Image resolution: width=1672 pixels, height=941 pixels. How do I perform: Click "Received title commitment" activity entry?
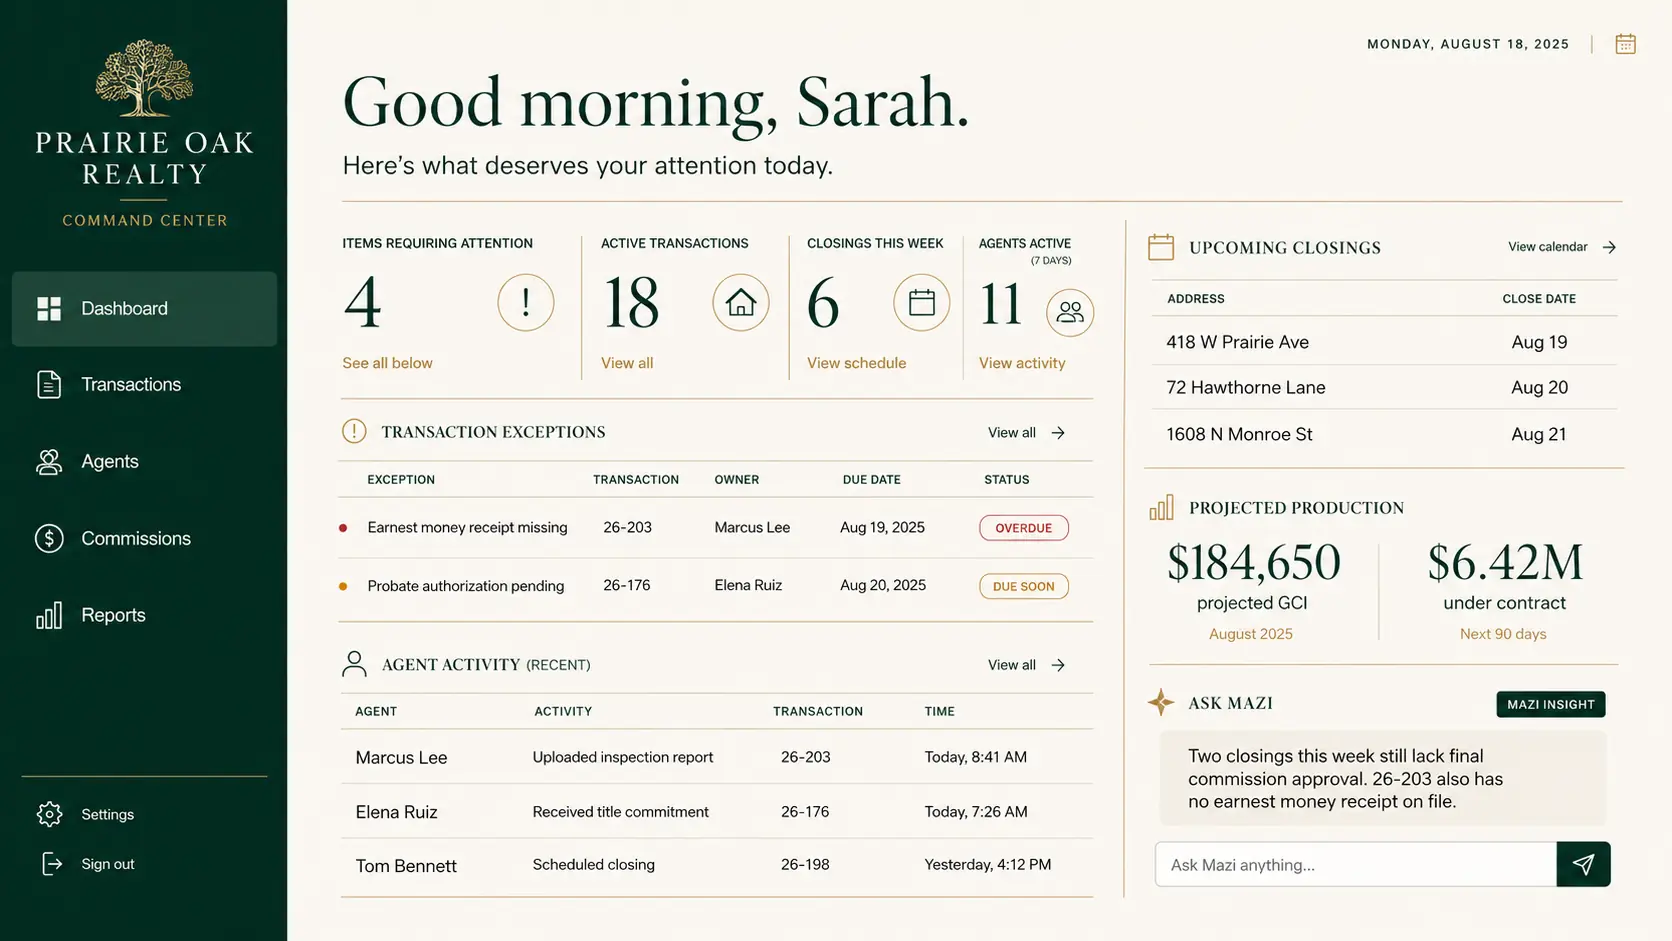click(621, 812)
